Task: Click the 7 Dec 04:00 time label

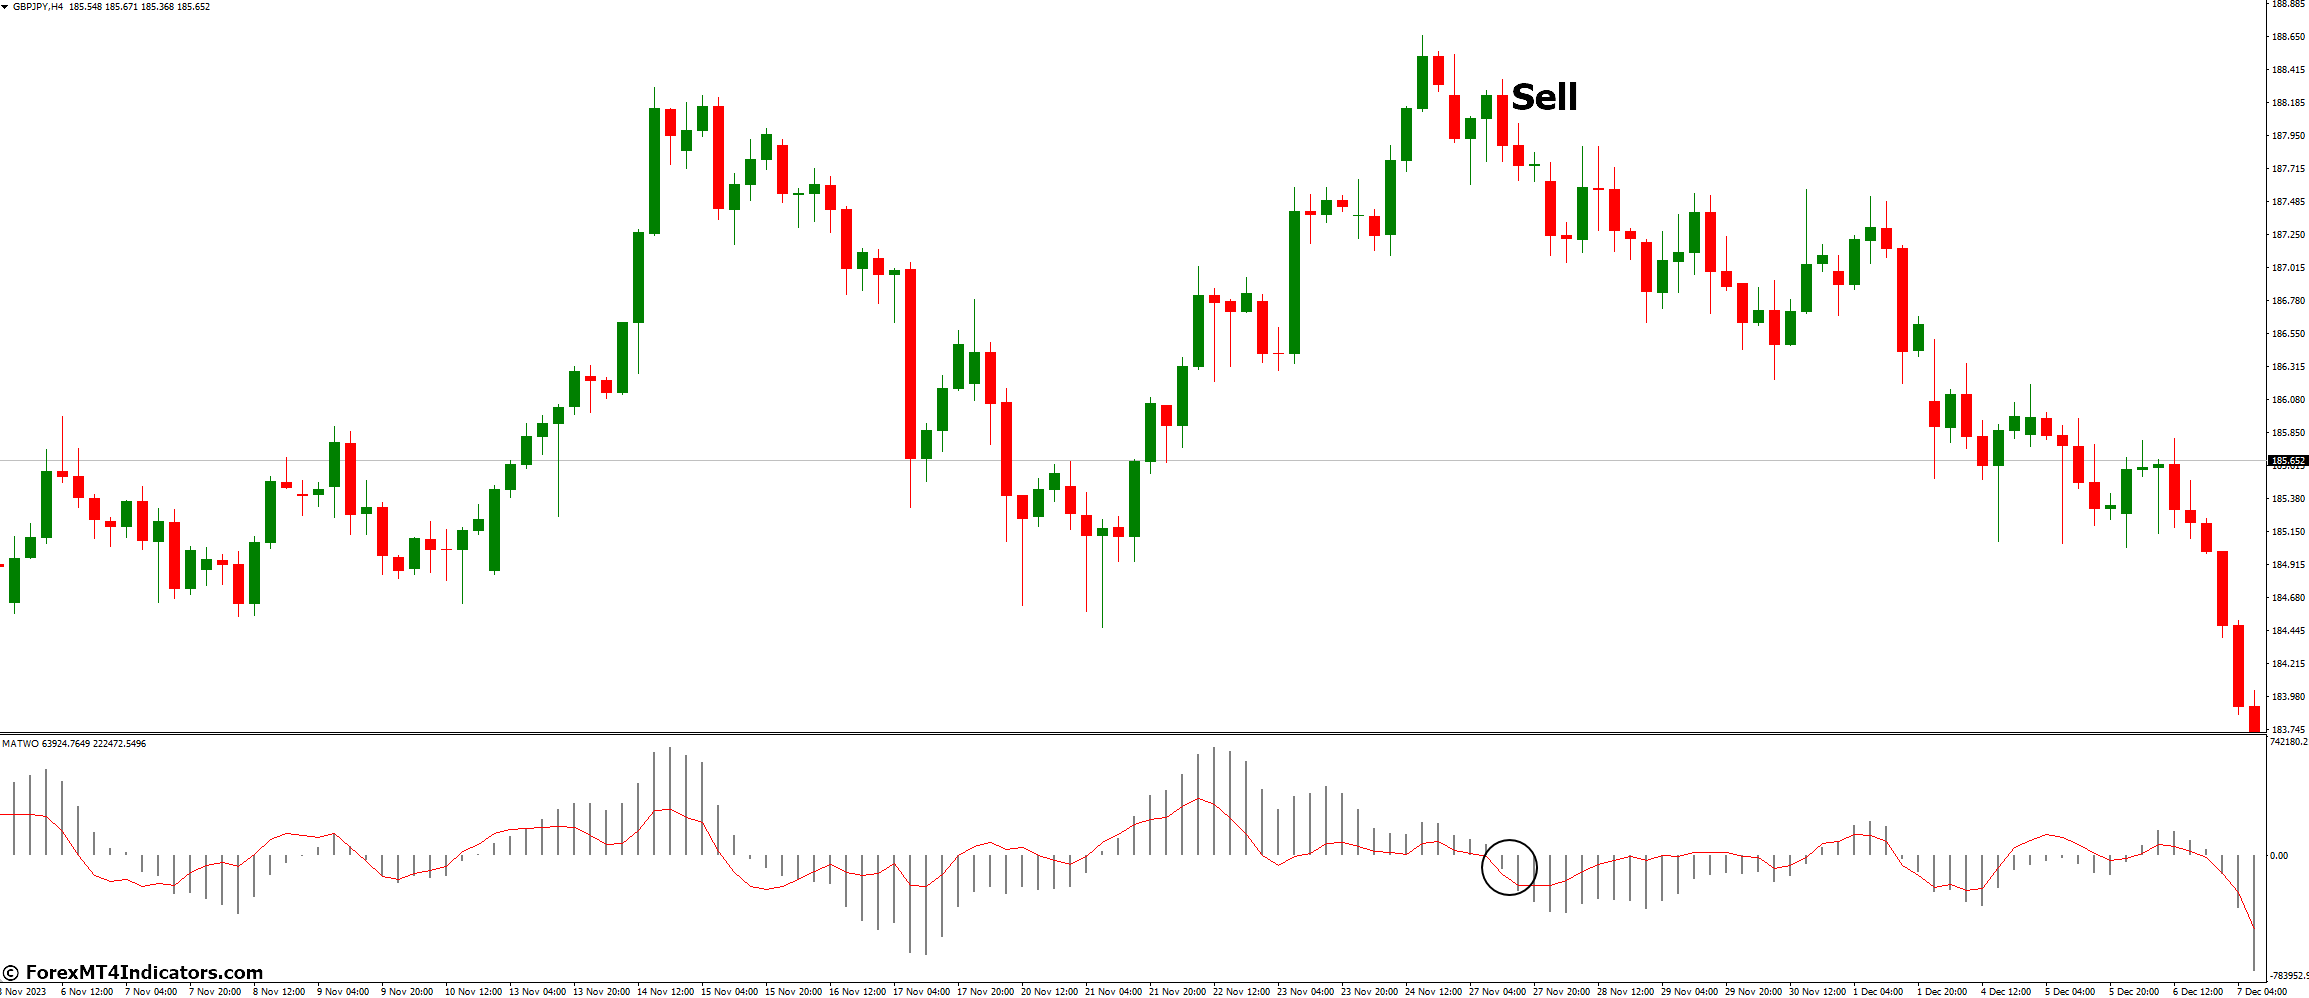Action: point(2262,992)
